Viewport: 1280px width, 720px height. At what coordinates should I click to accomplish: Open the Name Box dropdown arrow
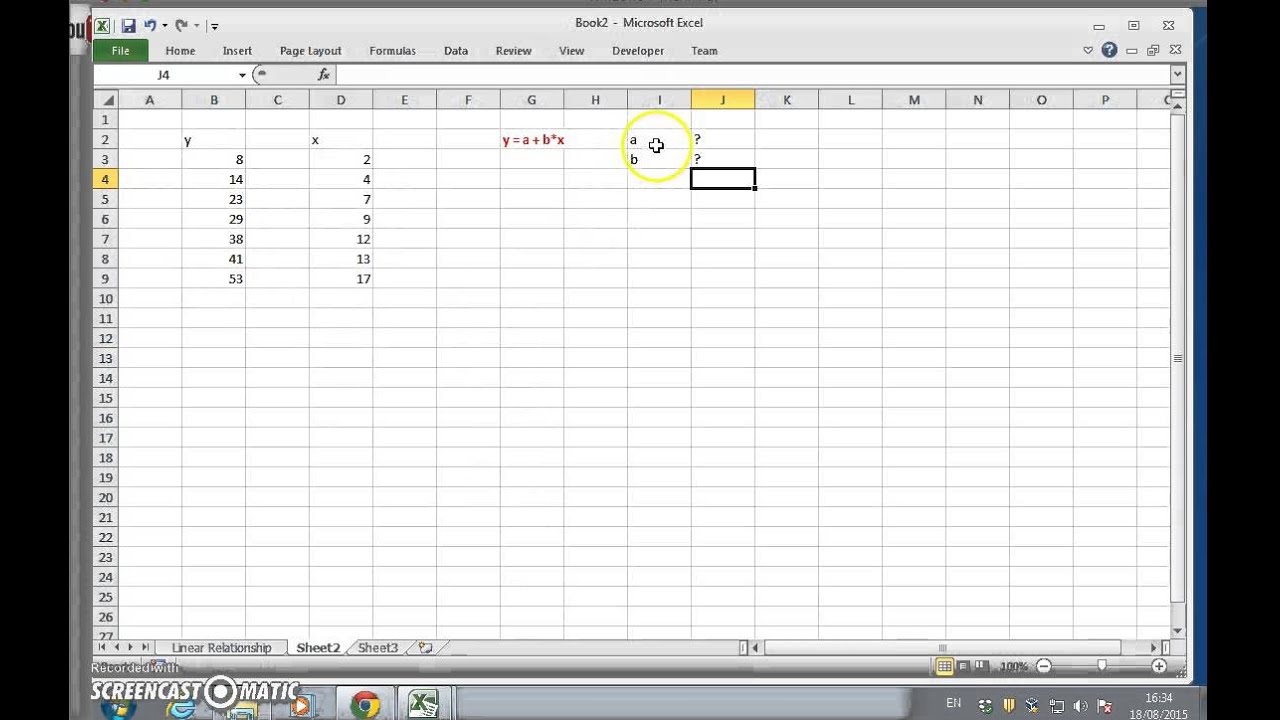coord(242,75)
